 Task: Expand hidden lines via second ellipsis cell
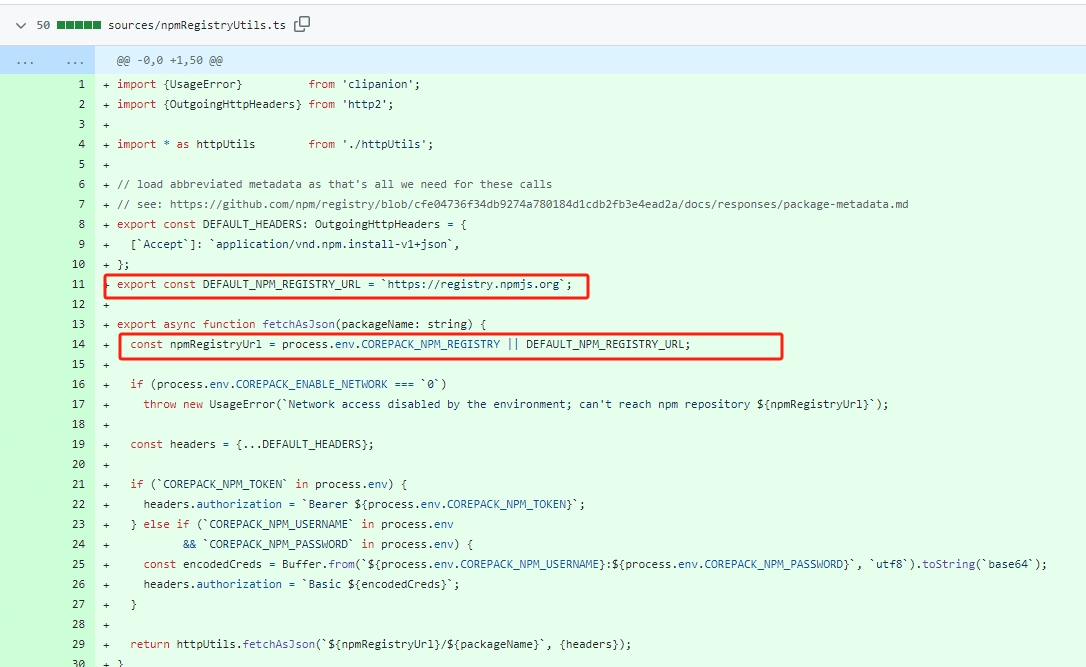pos(72,60)
